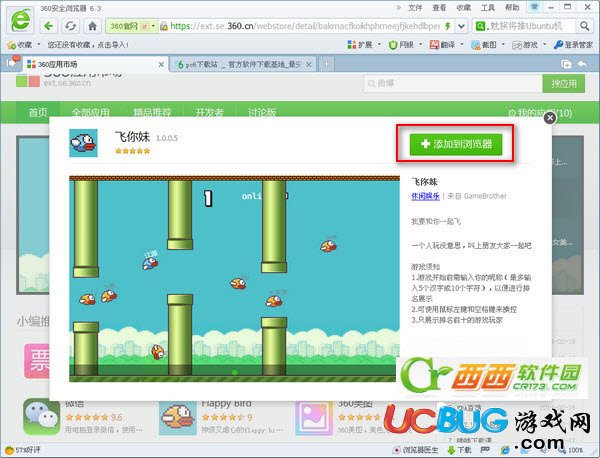Go to 首页 in green nav bar
Viewport: 600px width, 458px height.
(38, 112)
